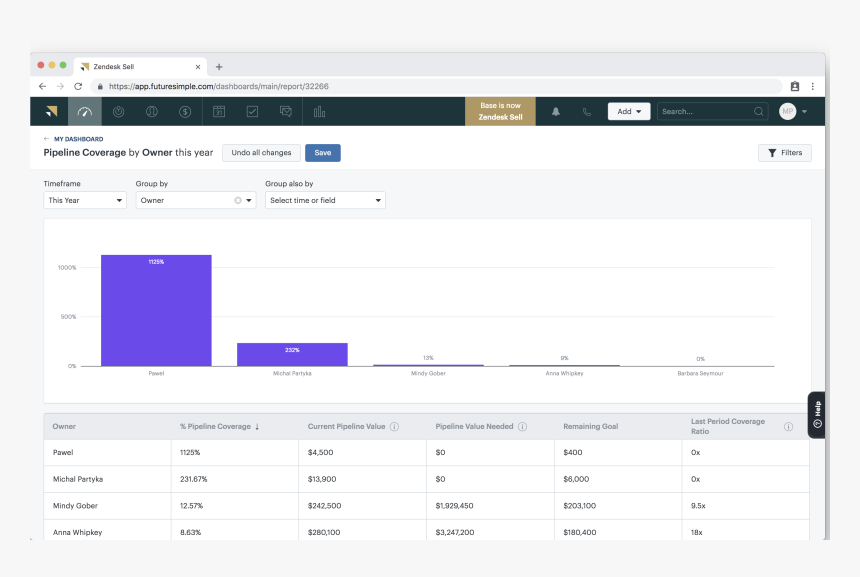Open notifications bell icon
Image resolution: width=860 pixels, height=577 pixels.
[556, 112]
